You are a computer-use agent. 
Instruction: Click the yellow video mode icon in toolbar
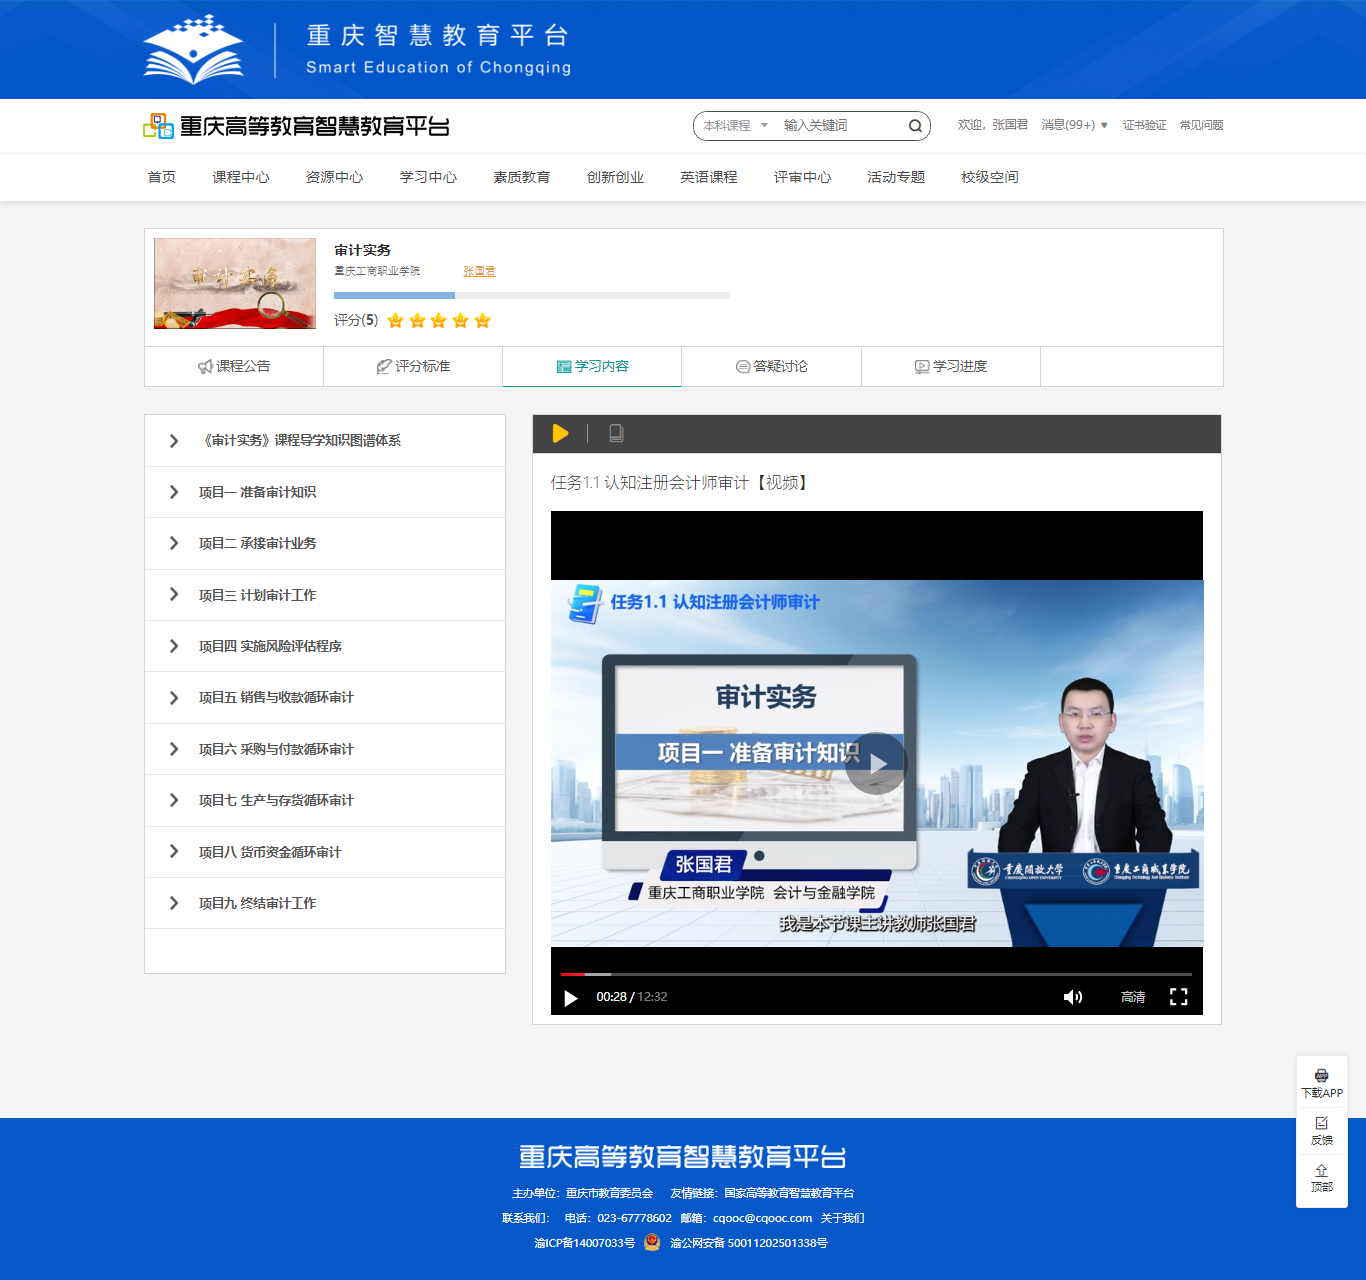pyautogui.click(x=560, y=433)
